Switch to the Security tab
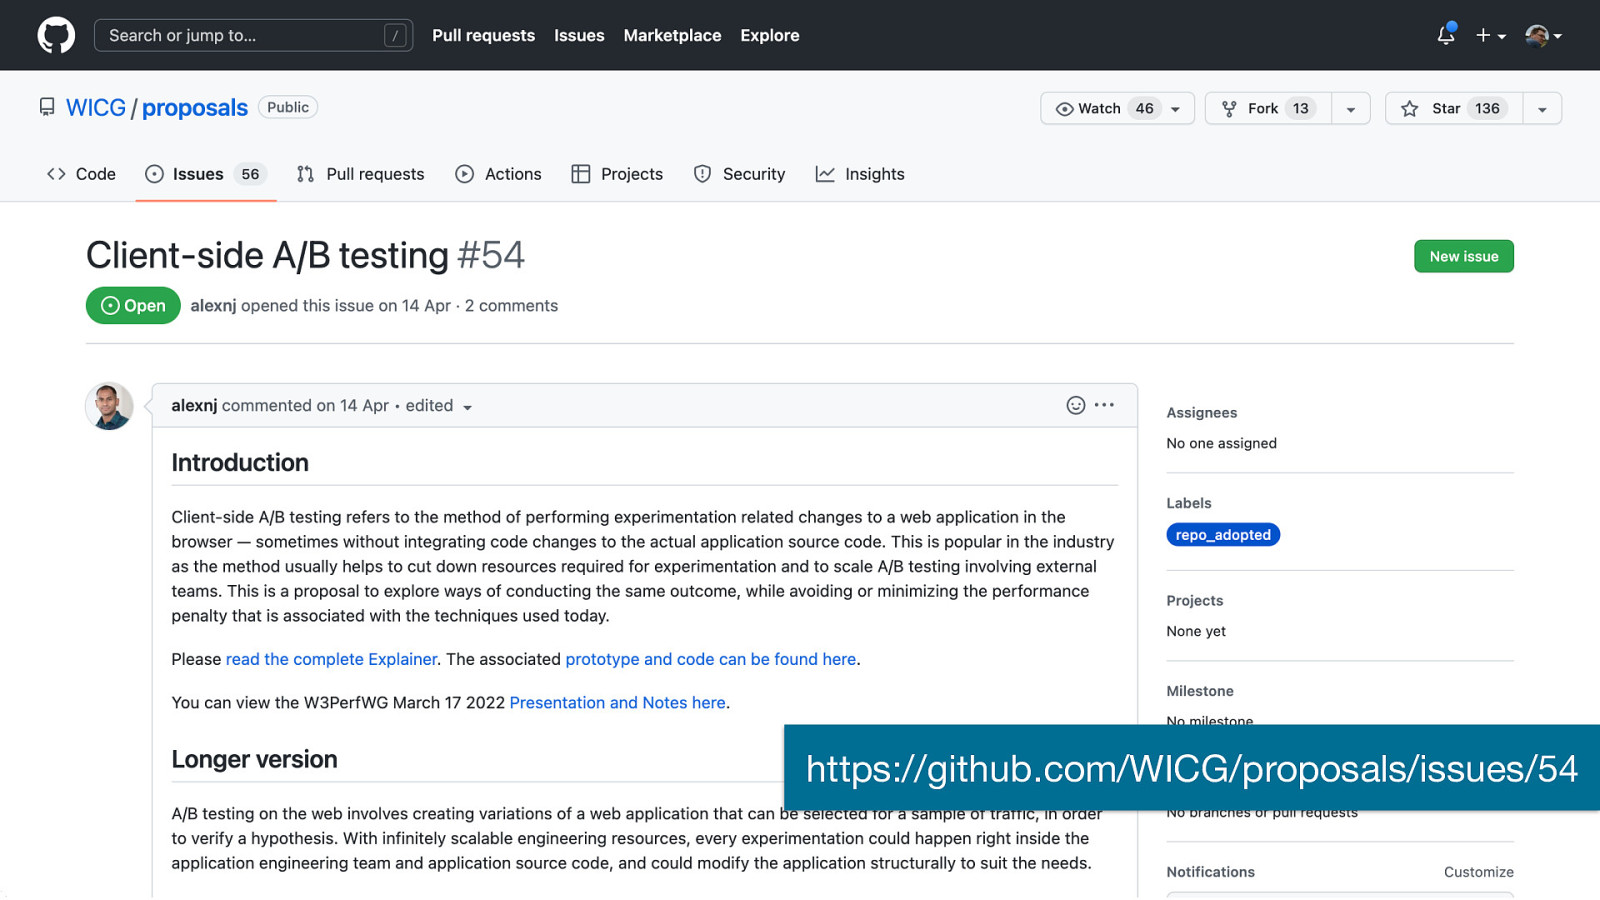1600x900 pixels. (x=740, y=174)
